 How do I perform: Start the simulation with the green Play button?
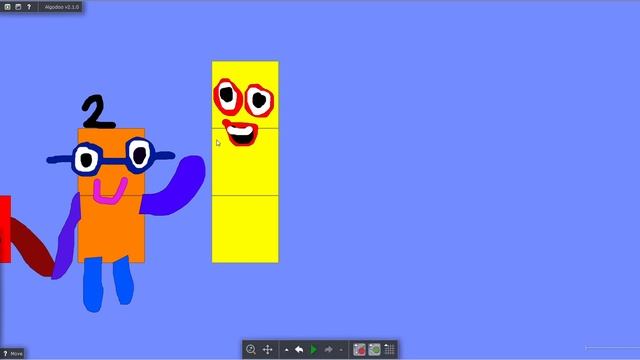point(313,349)
